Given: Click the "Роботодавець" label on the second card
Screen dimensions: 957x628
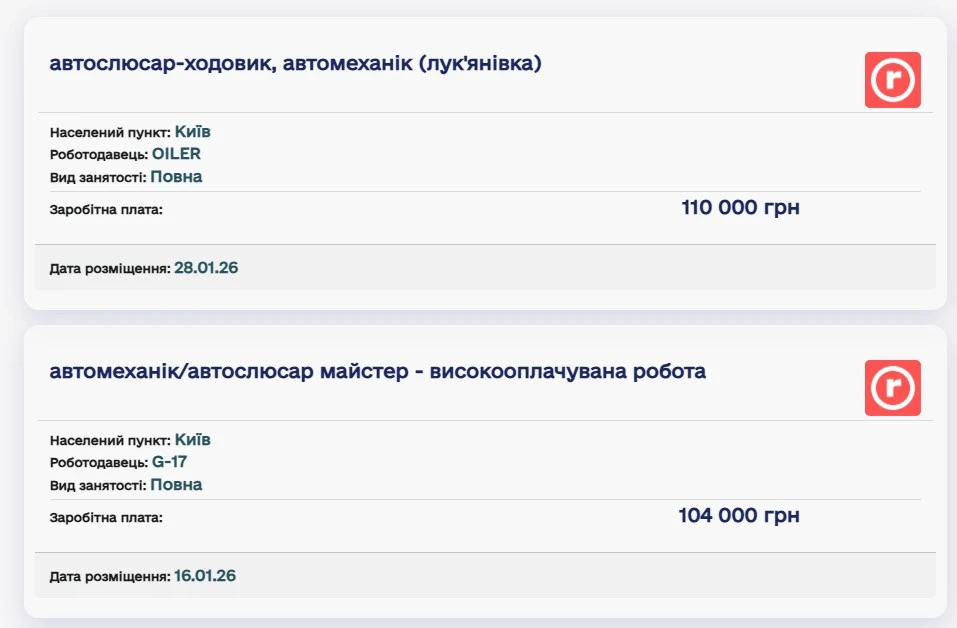Looking at the screenshot, I should pyautogui.click(x=98, y=462).
